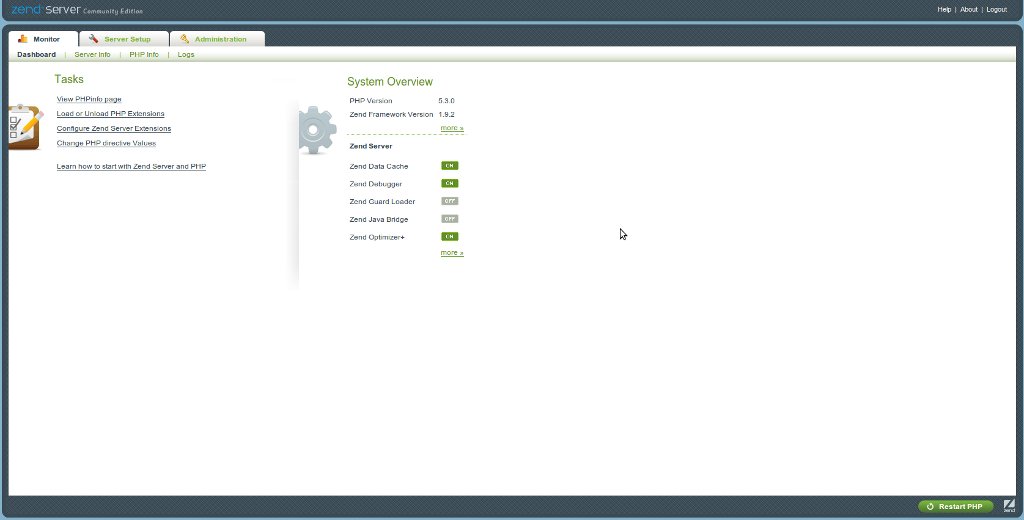Toggle Zend Optimizer+ ON indicator
This screenshot has height=520, width=1024.
pos(449,236)
